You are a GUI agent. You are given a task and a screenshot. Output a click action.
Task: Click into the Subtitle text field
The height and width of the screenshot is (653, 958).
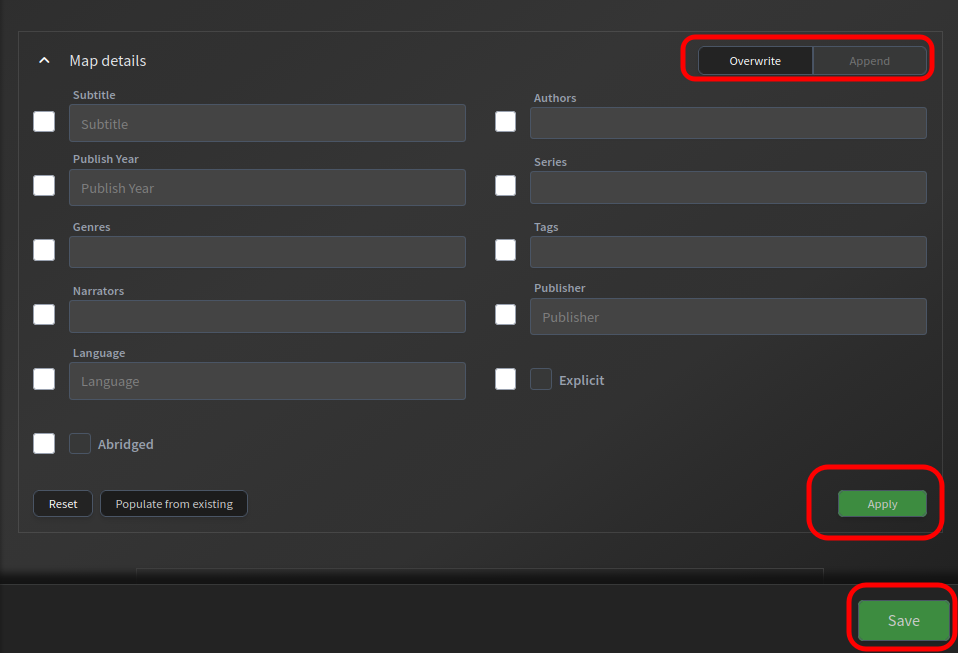[268, 123]
